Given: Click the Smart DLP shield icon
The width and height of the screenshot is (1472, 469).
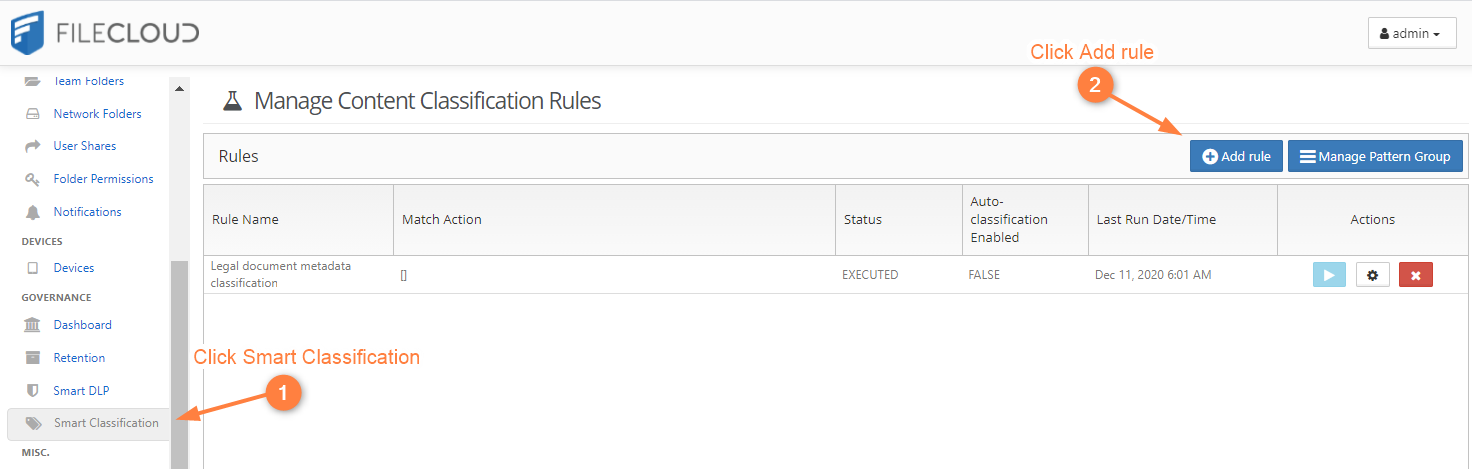Looking at the screenshot, I should point(33,391).
